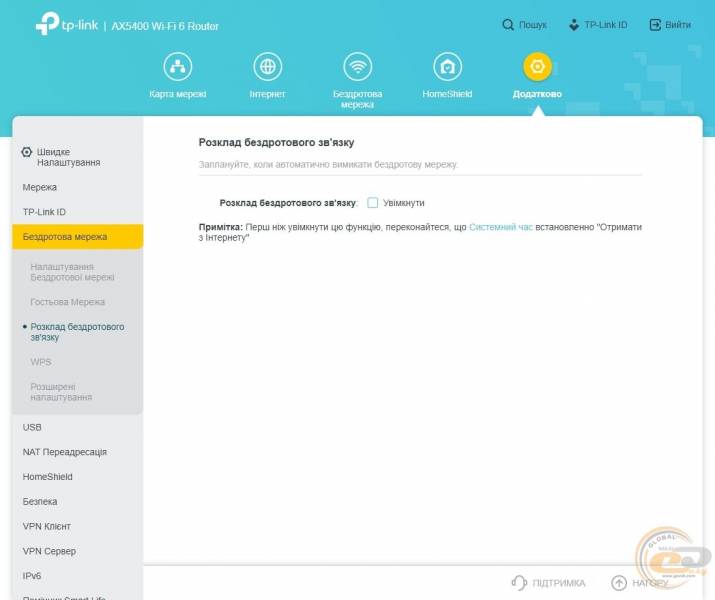Open TP-Link ID in the sidebar
The width and height of the screenshot is (715, 600).
[44, 212]
